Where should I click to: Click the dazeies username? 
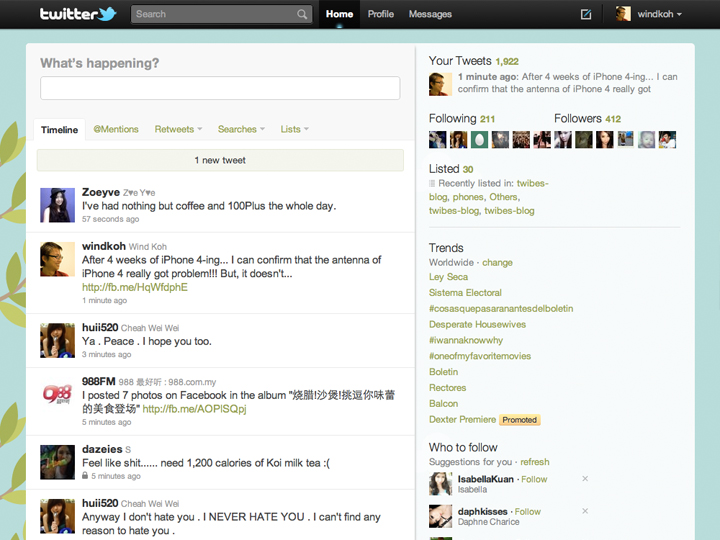point(102,449)
